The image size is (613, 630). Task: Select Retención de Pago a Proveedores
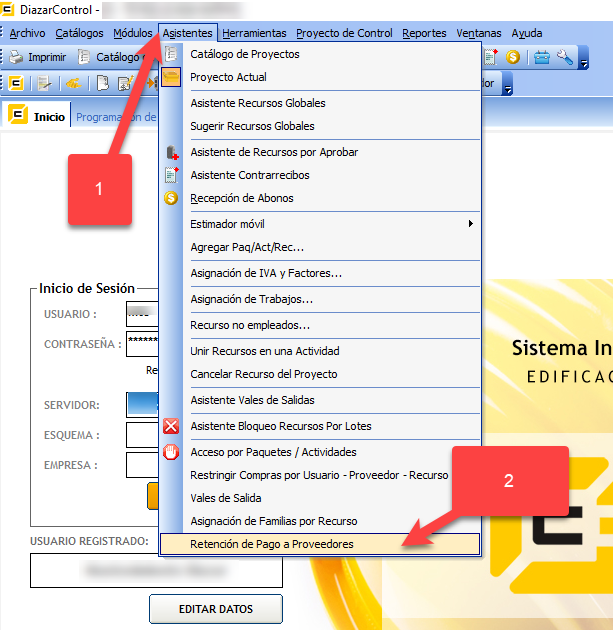[x=272, y=545]
